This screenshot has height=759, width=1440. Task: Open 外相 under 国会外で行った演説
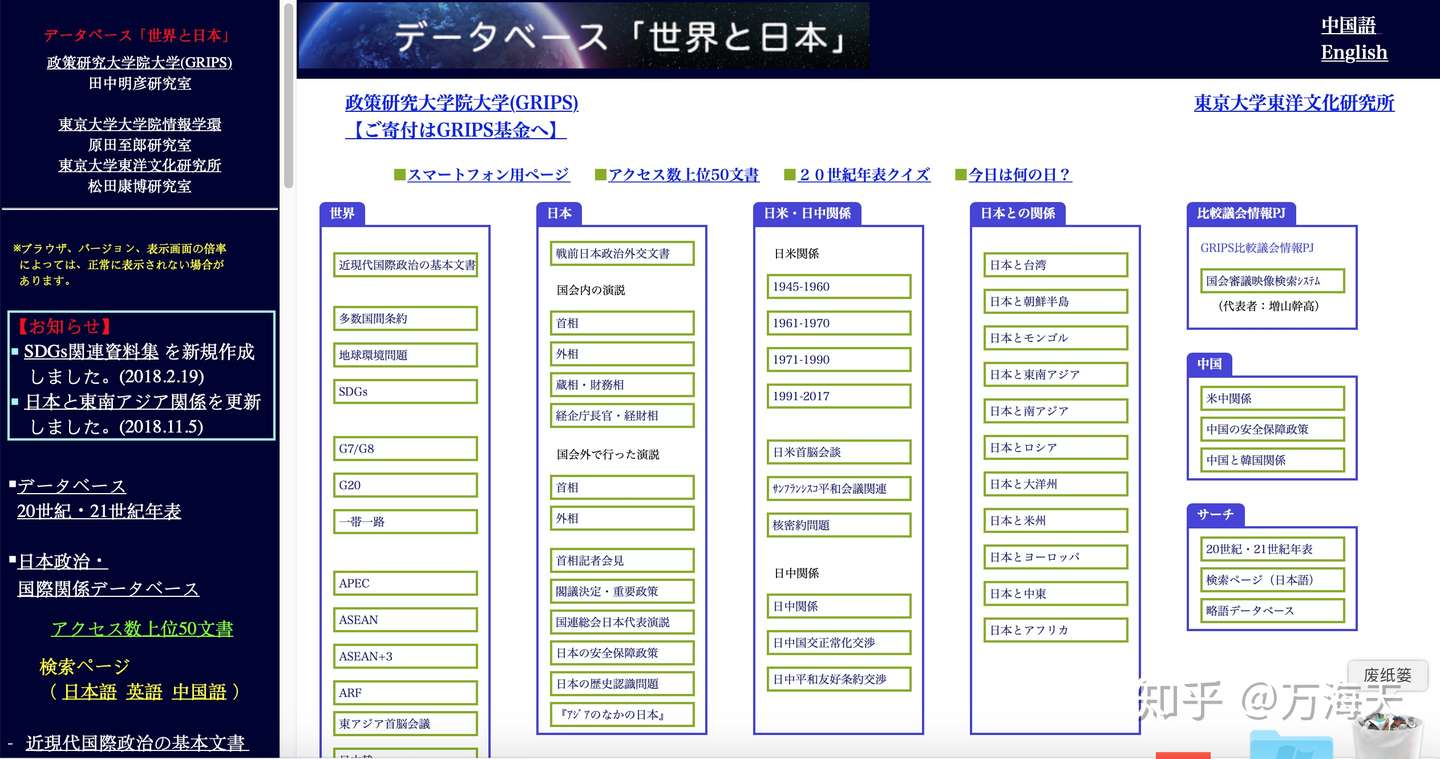tap(622, 518)
